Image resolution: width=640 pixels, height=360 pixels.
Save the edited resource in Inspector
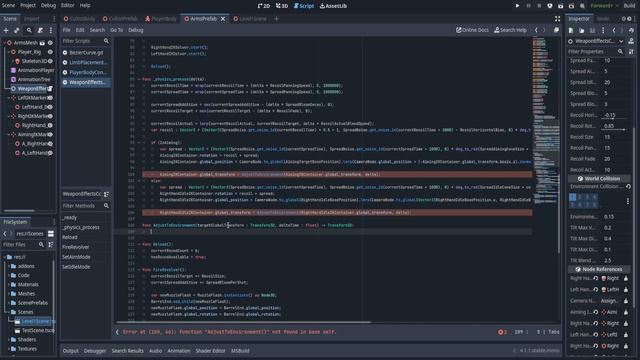tap(592, 30)
